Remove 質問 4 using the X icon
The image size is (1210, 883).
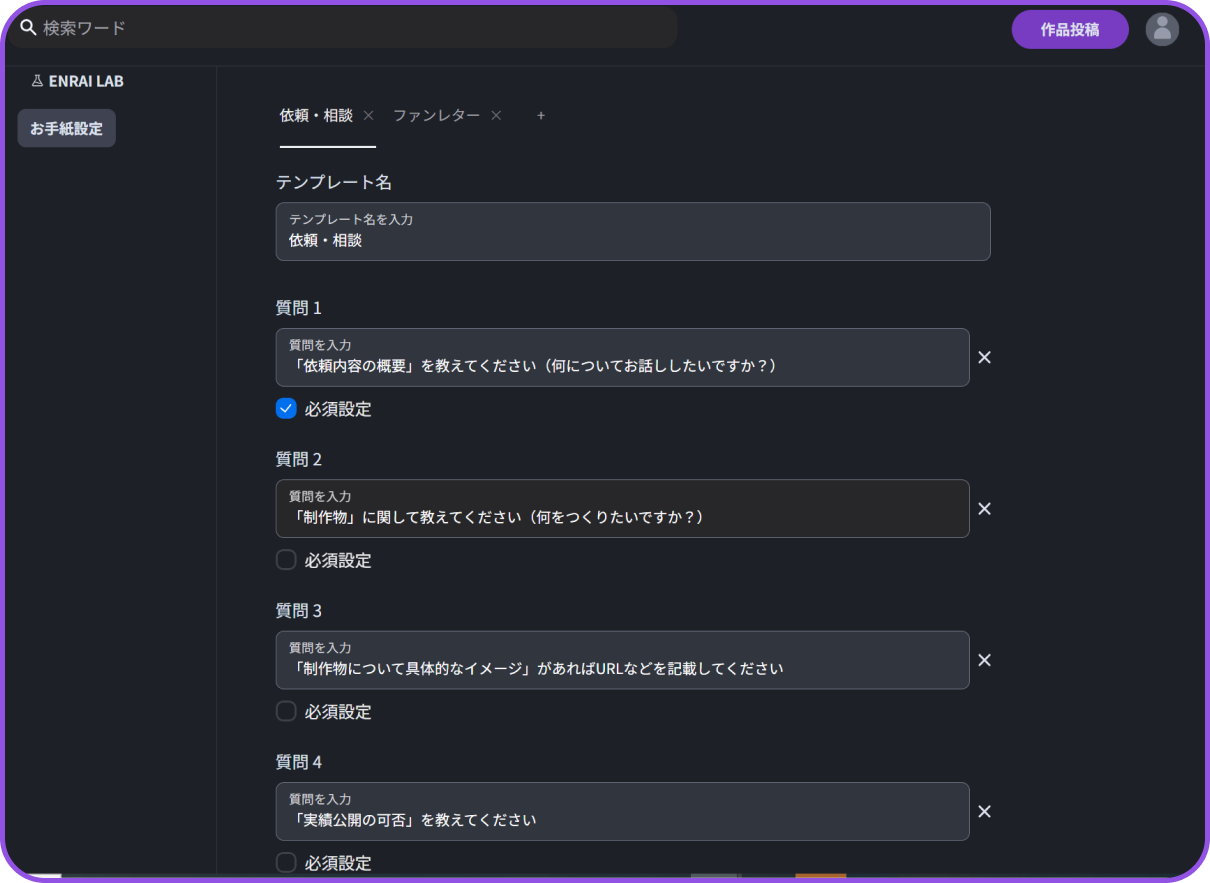[984, 812]
